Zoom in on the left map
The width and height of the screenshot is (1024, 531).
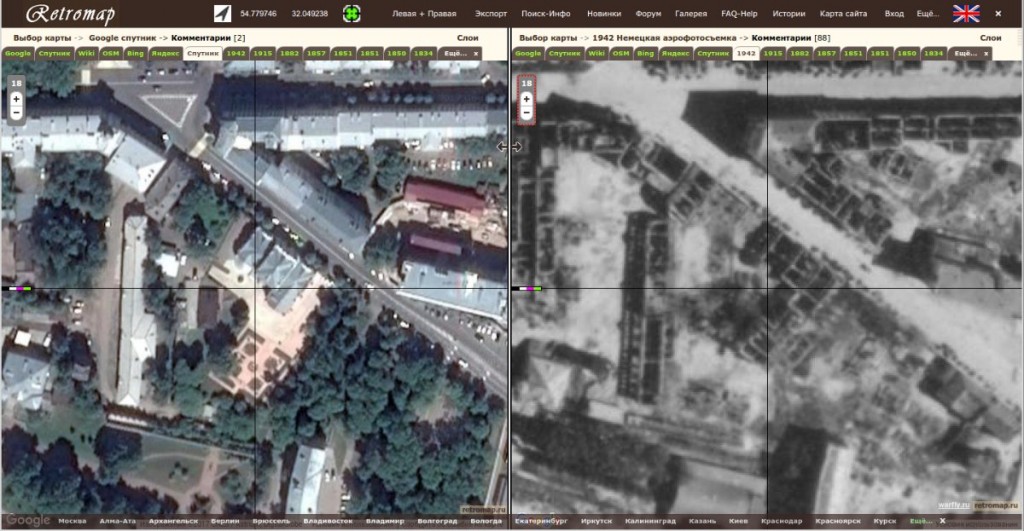[x=16, y=99]
